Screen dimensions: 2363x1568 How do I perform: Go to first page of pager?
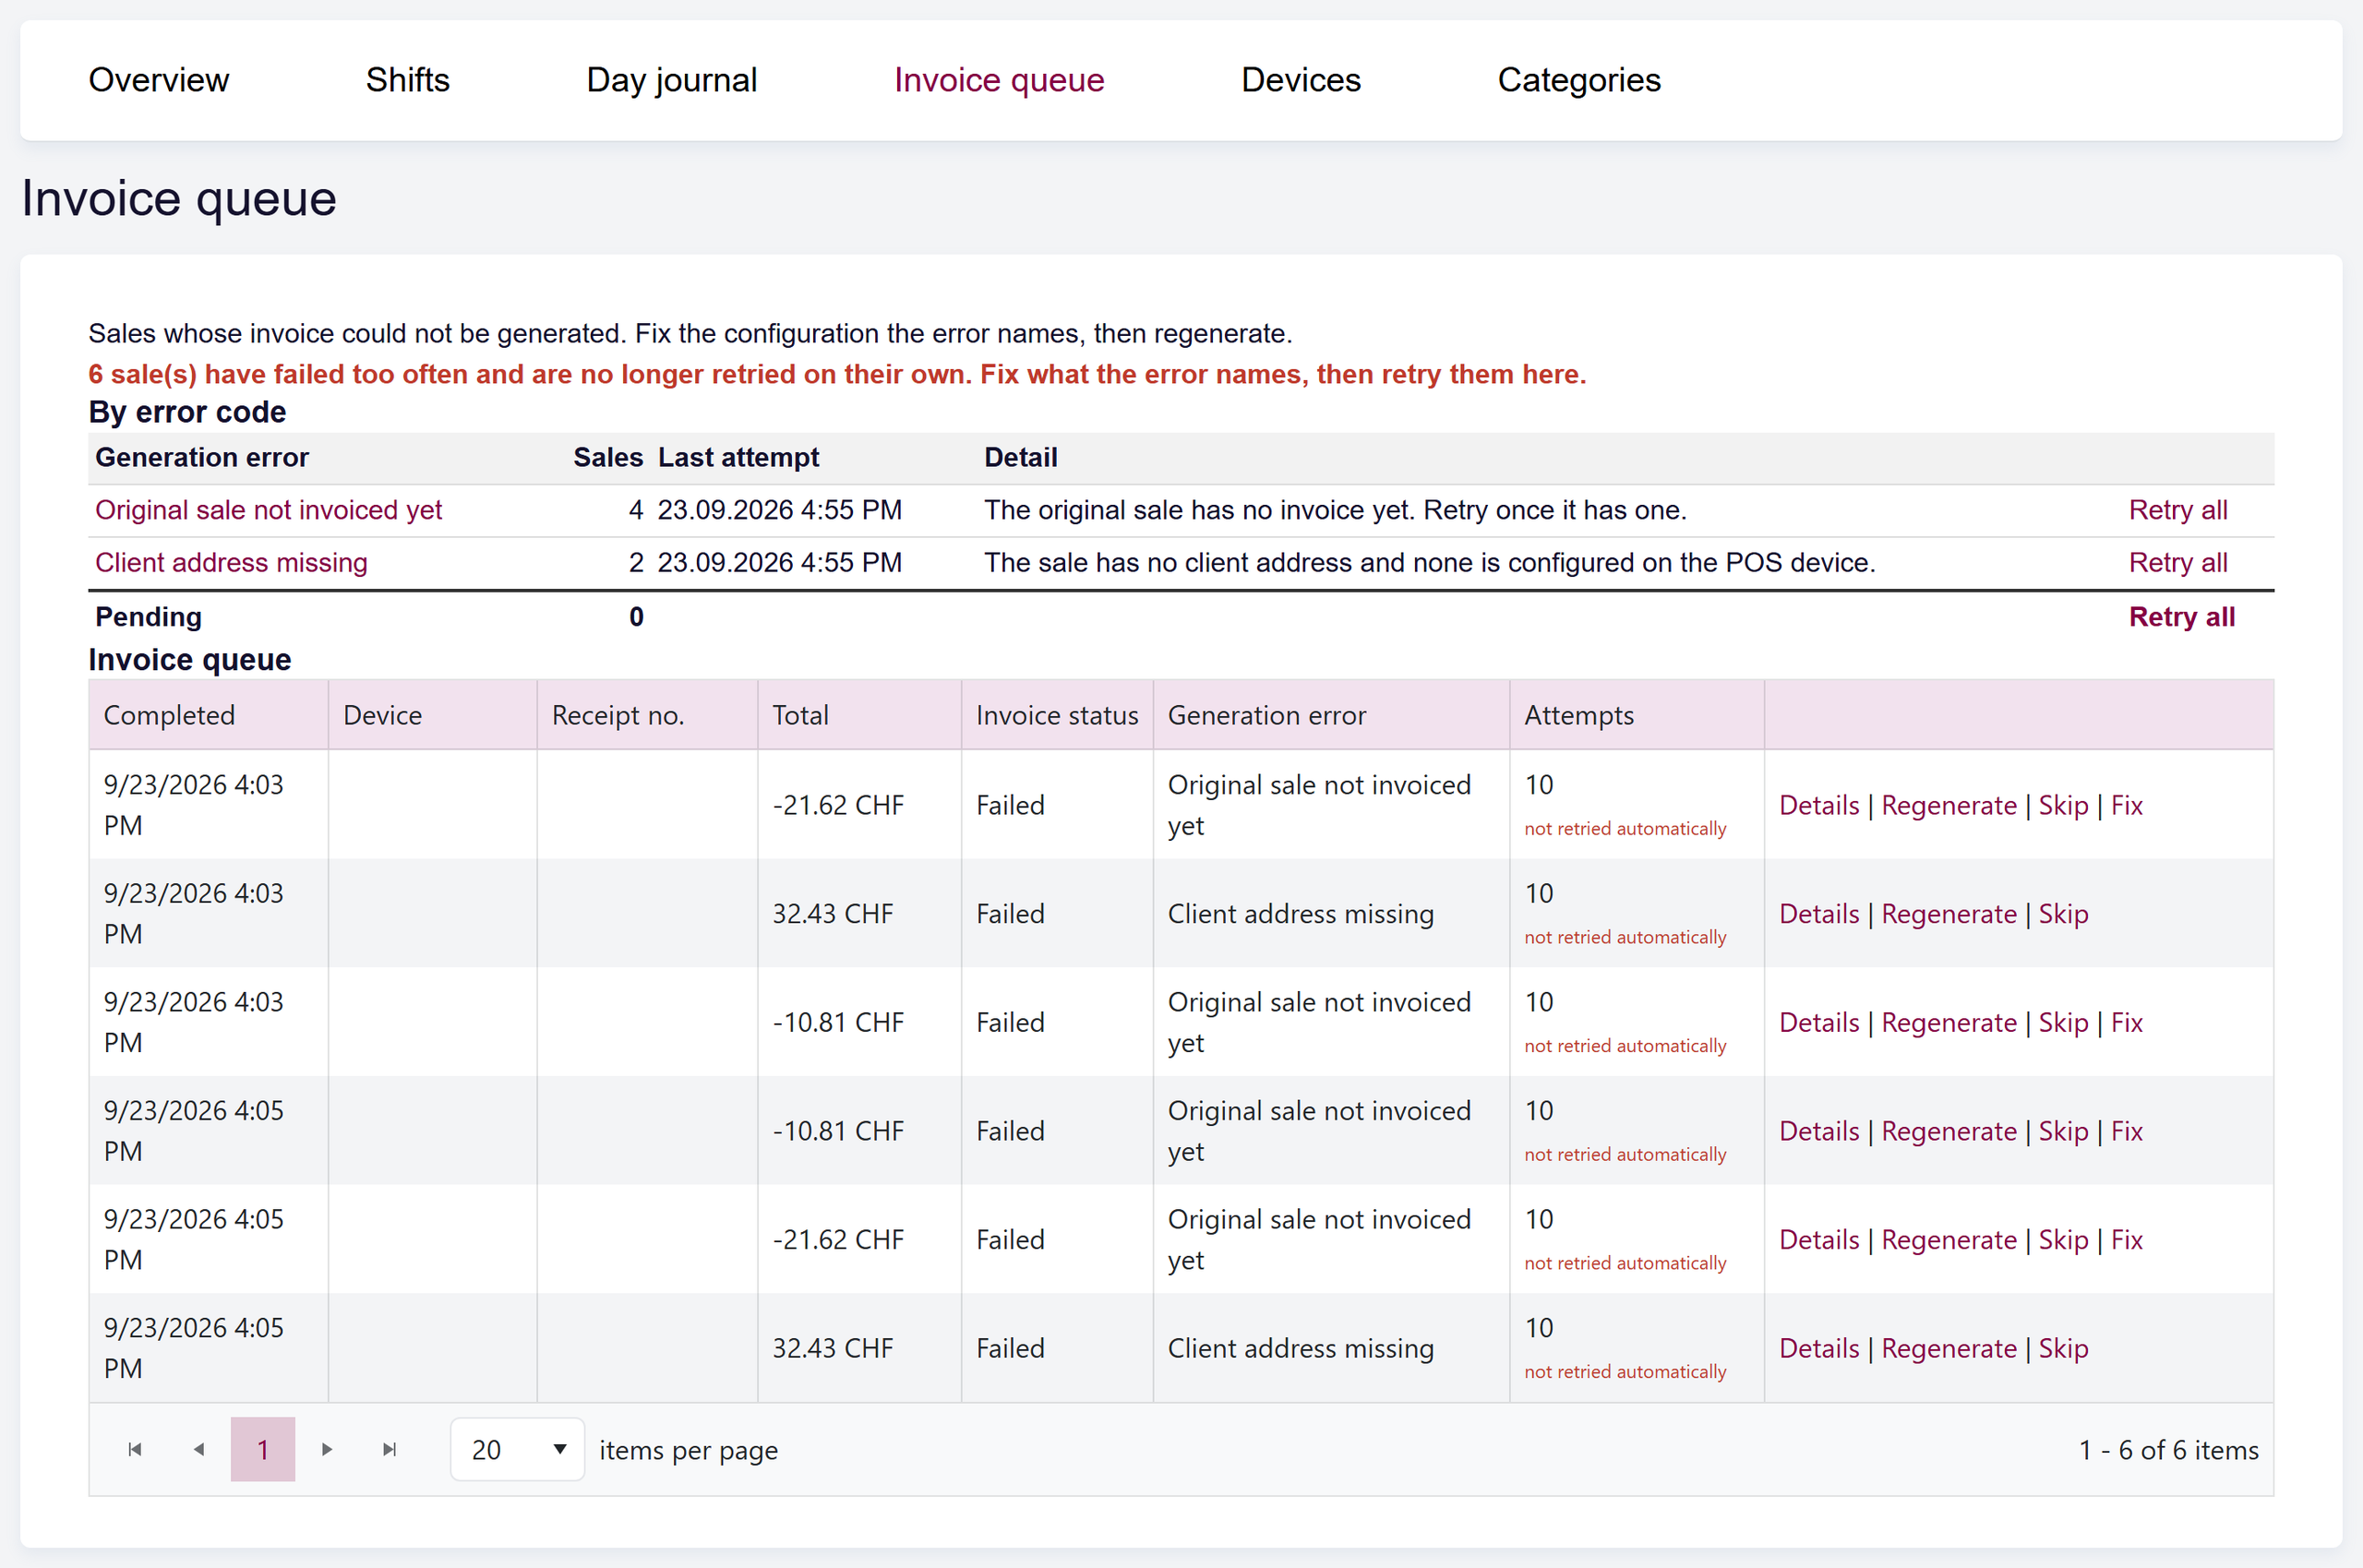point(135,1449)
